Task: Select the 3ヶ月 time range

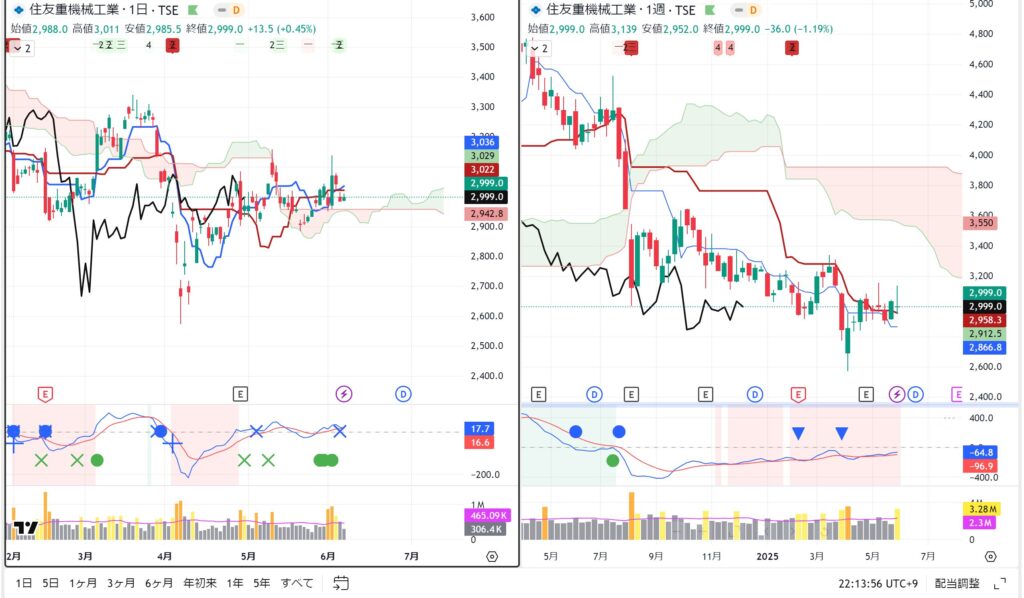Action: click(121, 583)
